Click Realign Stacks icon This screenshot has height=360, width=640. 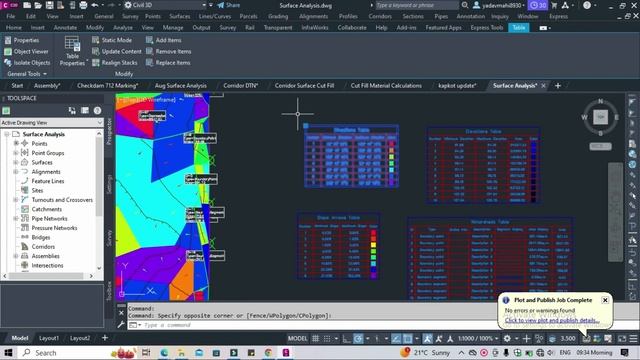coord(96,62)
